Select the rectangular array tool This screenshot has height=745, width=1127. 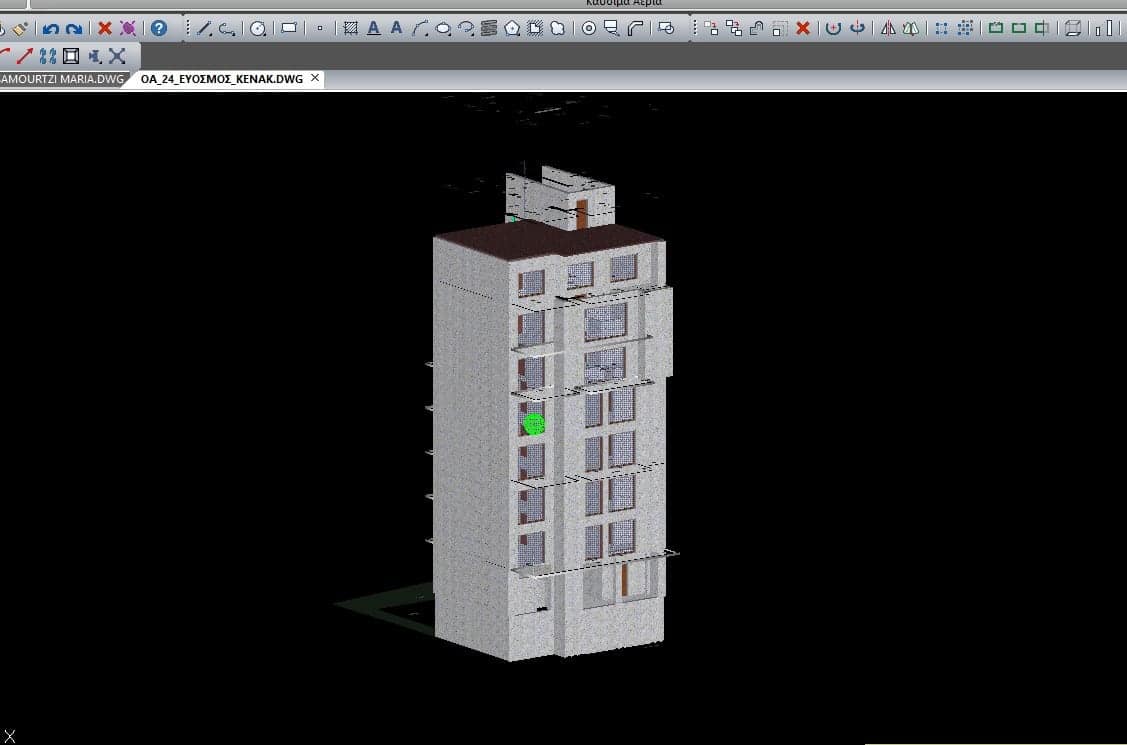tap(941, 28)
